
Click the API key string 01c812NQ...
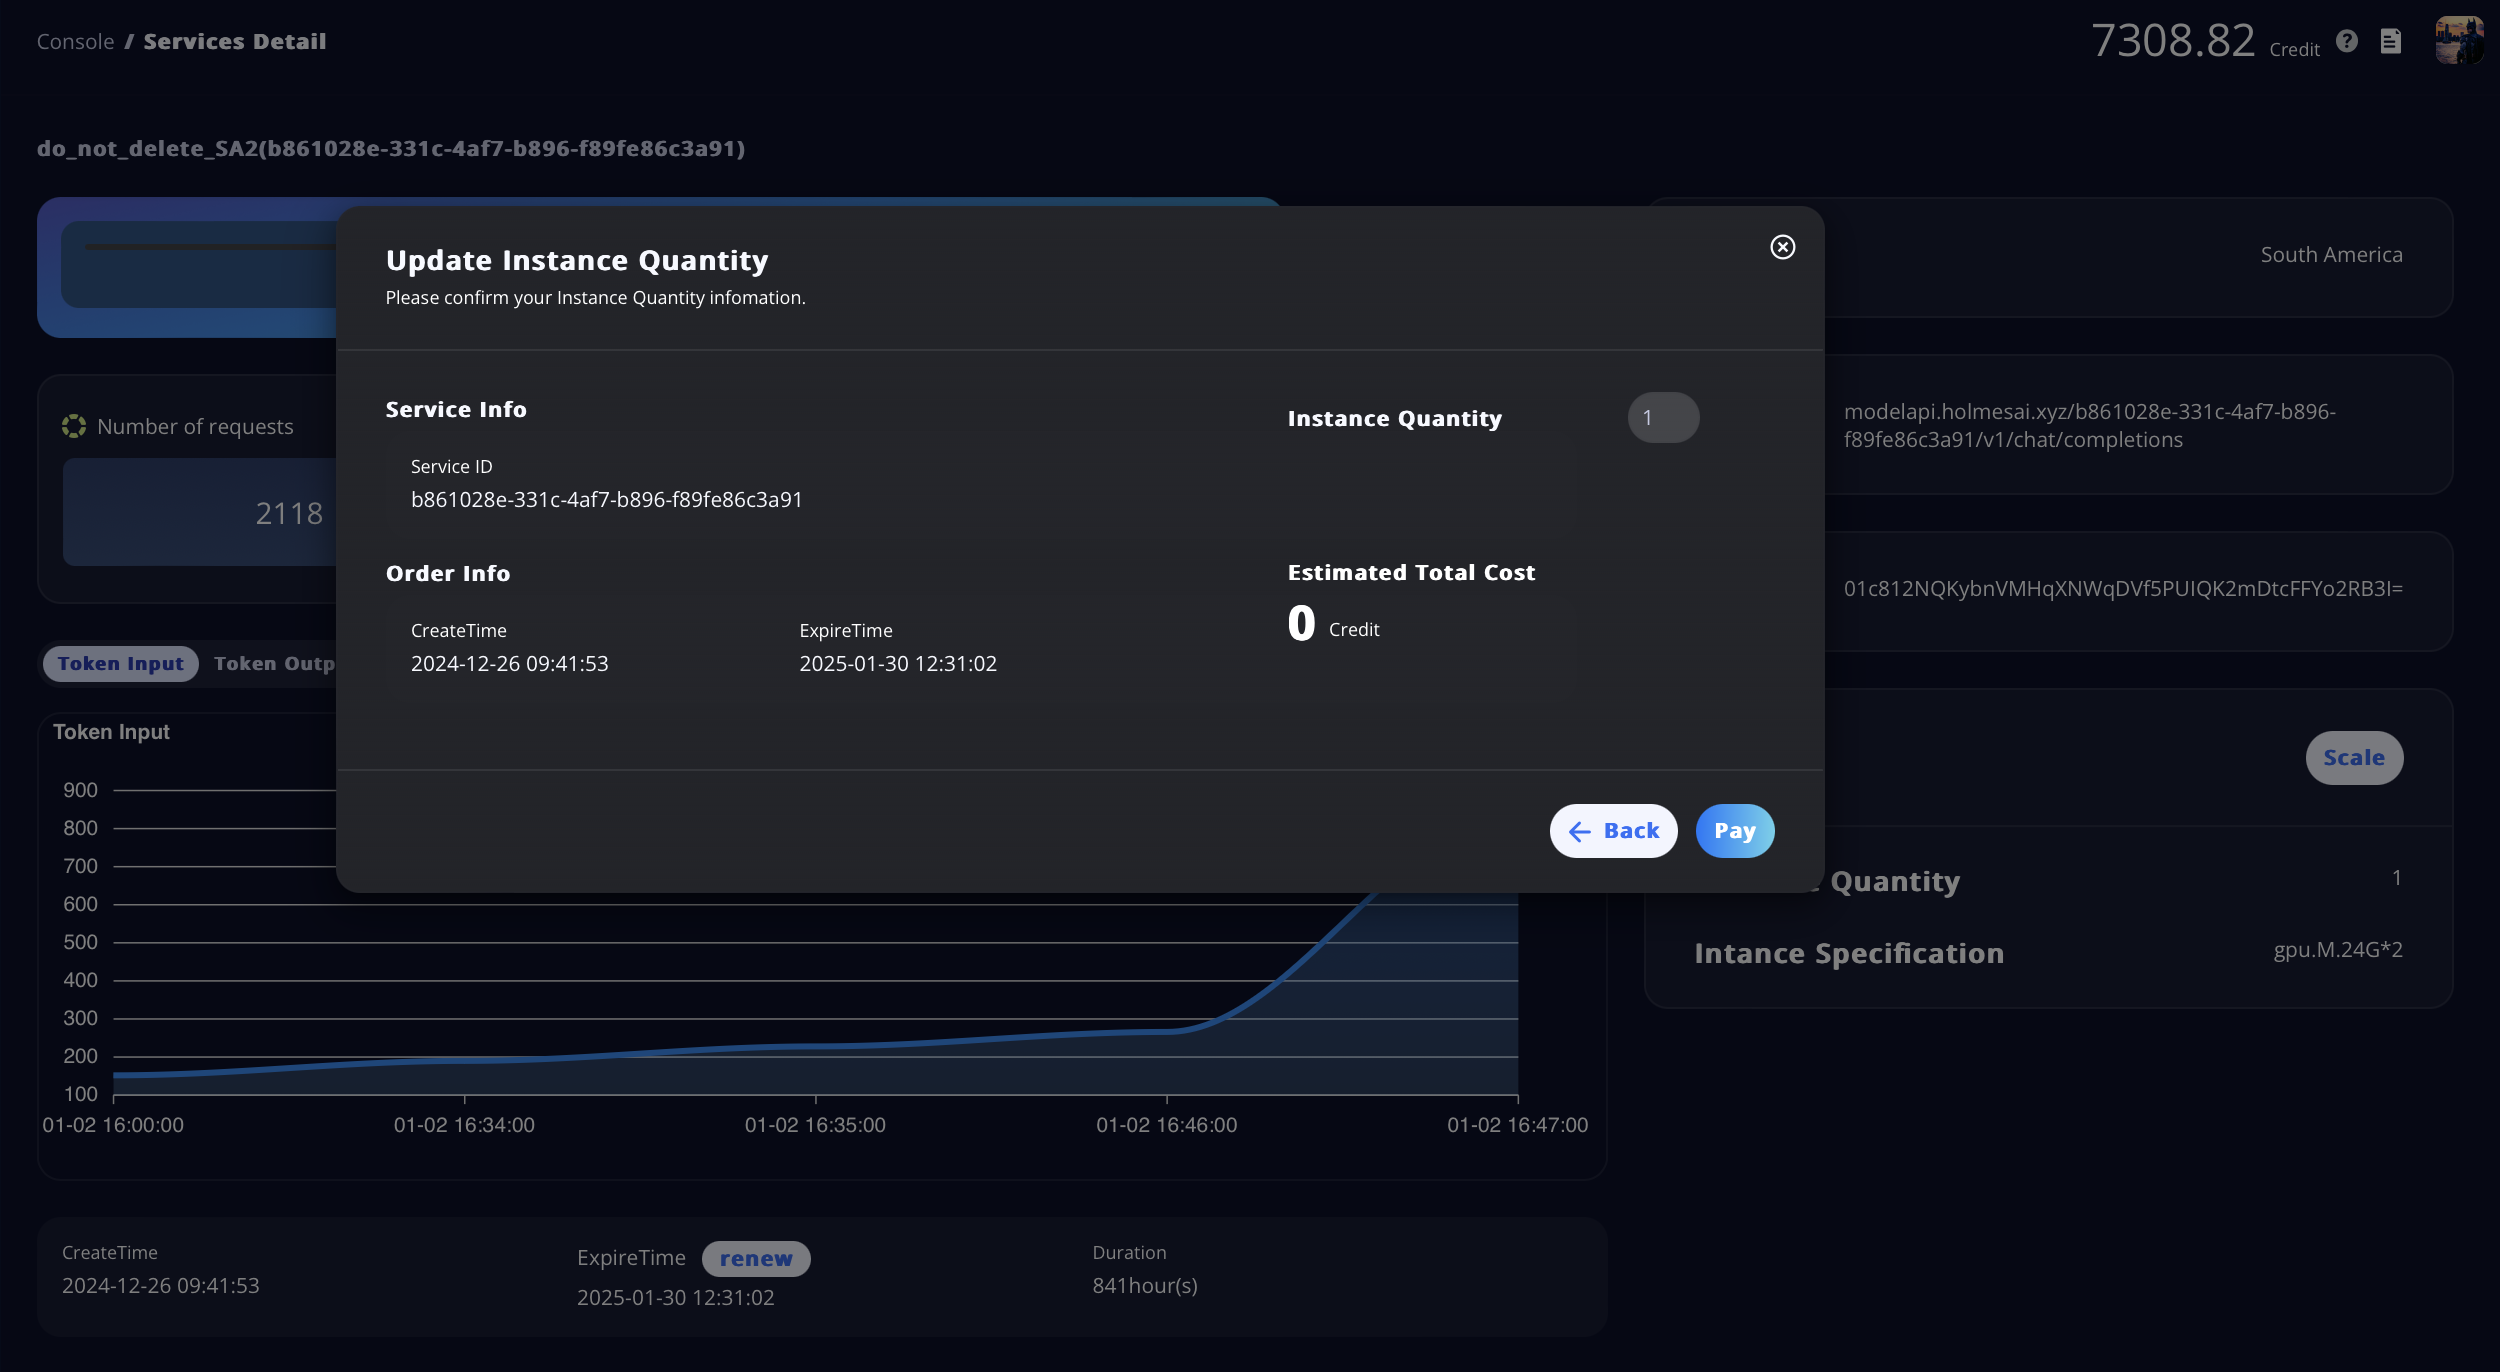click(2123, 589)
